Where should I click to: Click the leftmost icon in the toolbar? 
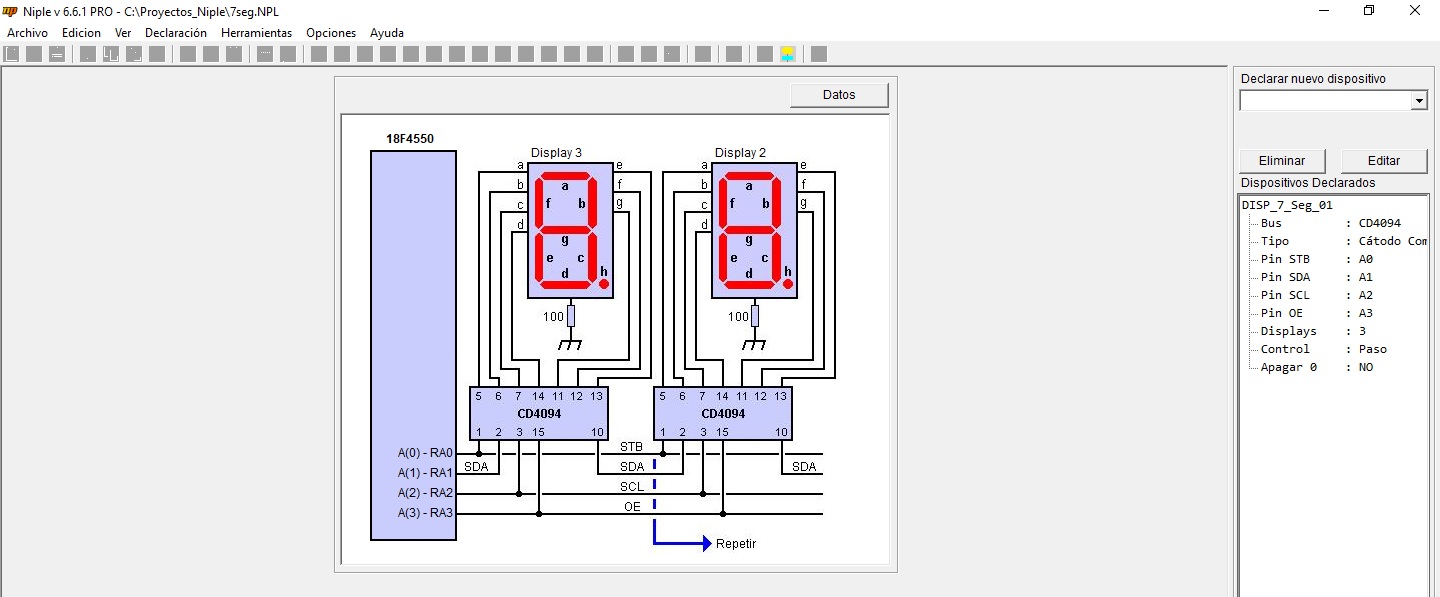[12, 54]
